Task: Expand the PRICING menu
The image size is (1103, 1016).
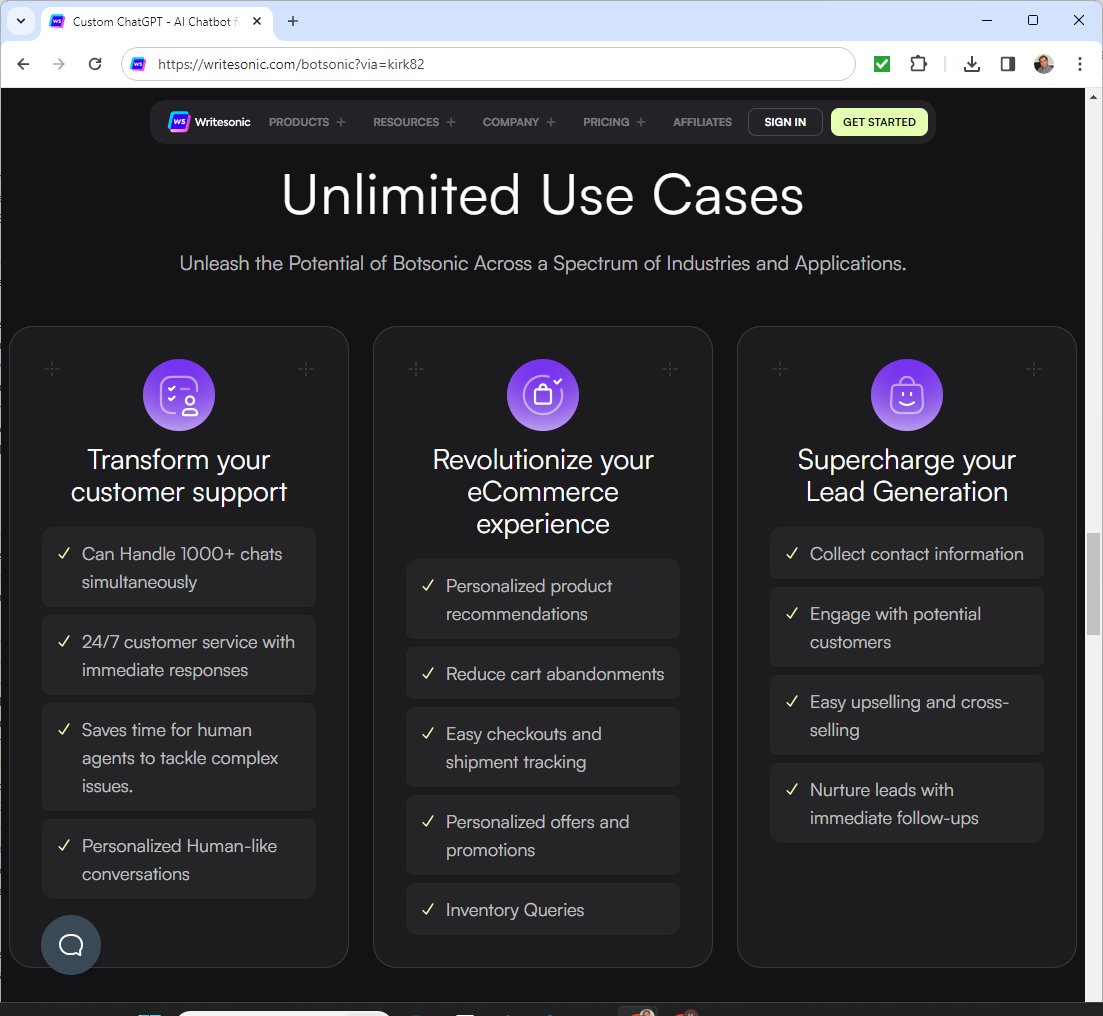Action: (614, 122)
